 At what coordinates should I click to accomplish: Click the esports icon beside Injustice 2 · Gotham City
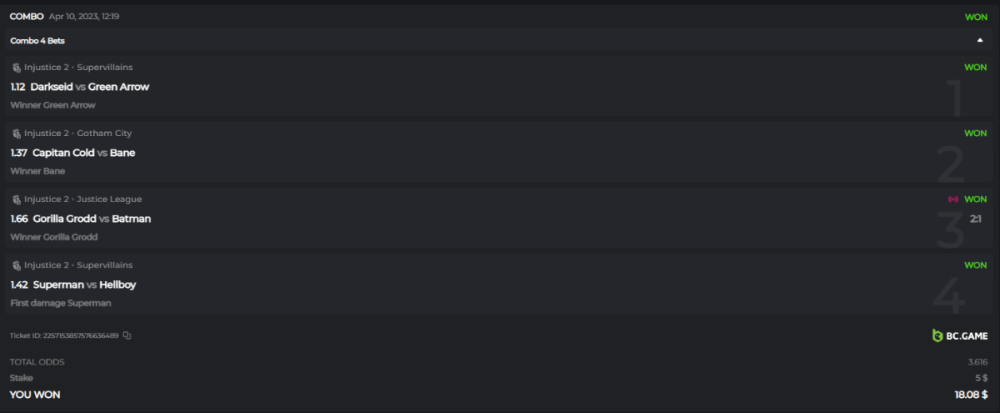click(16, 133)
